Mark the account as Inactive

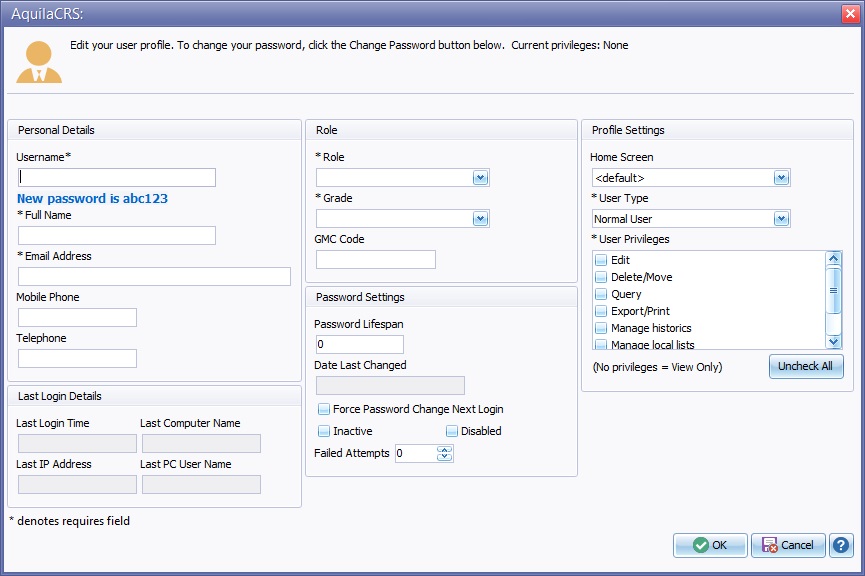tap(324, 431)
